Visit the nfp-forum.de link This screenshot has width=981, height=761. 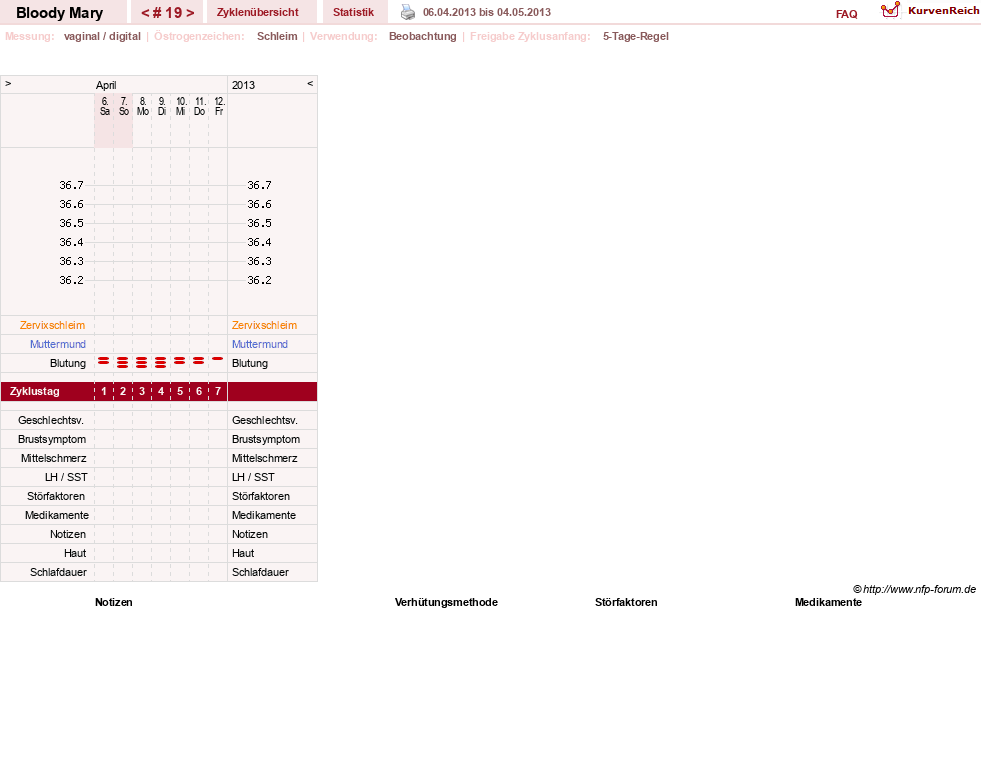click(914, 589)
